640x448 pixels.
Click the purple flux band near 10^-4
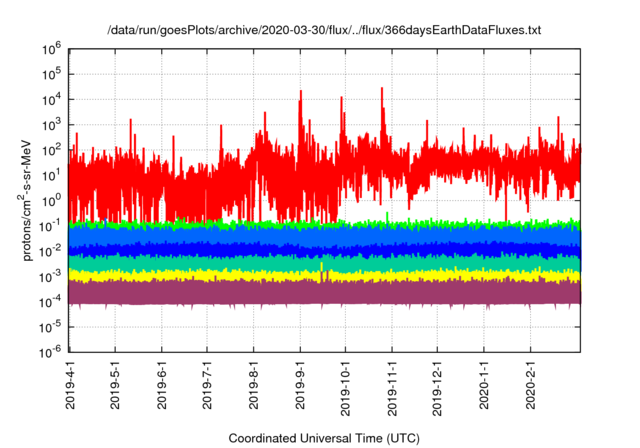[x=324, y=293]
